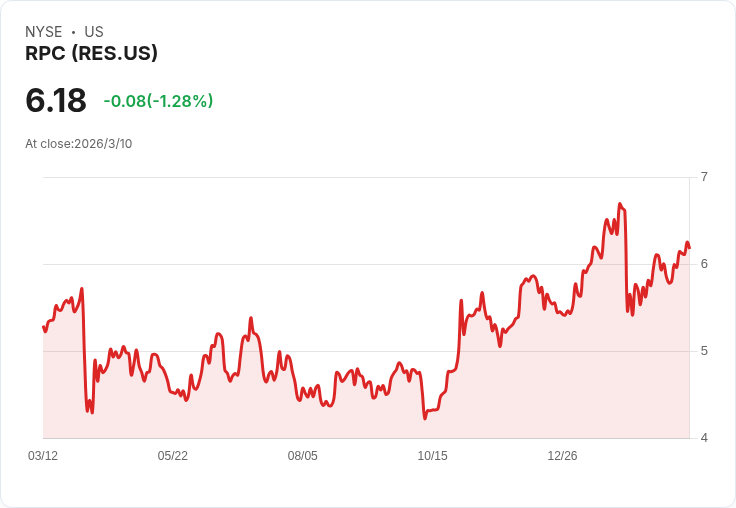Click the 6 price level on y-axis
Image resolution: width=736 pixels, height=508 pixels.
(x=704, y=264)
